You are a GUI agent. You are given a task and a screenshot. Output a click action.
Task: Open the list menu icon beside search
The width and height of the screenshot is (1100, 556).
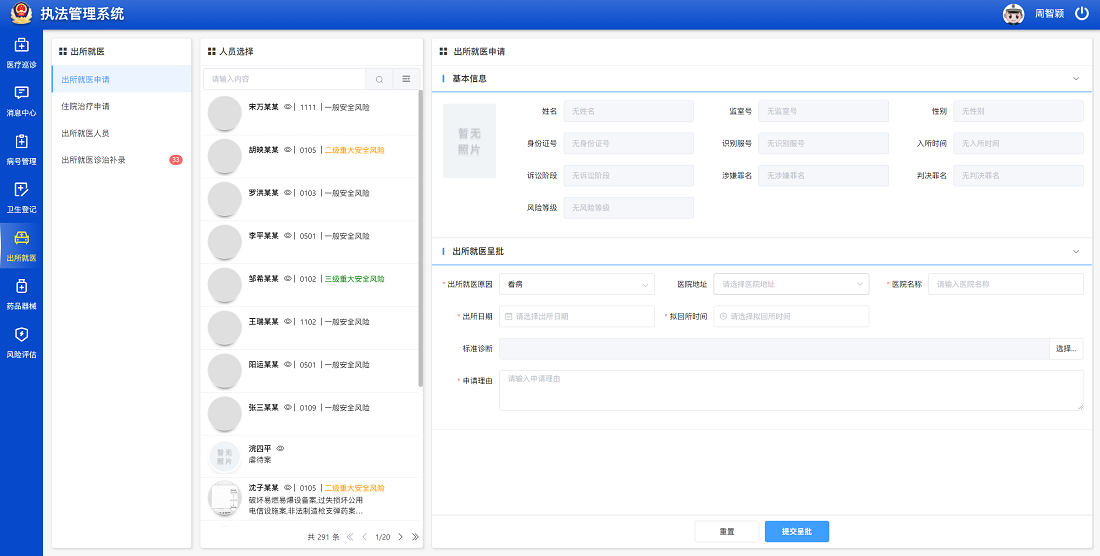pos(406,79)
